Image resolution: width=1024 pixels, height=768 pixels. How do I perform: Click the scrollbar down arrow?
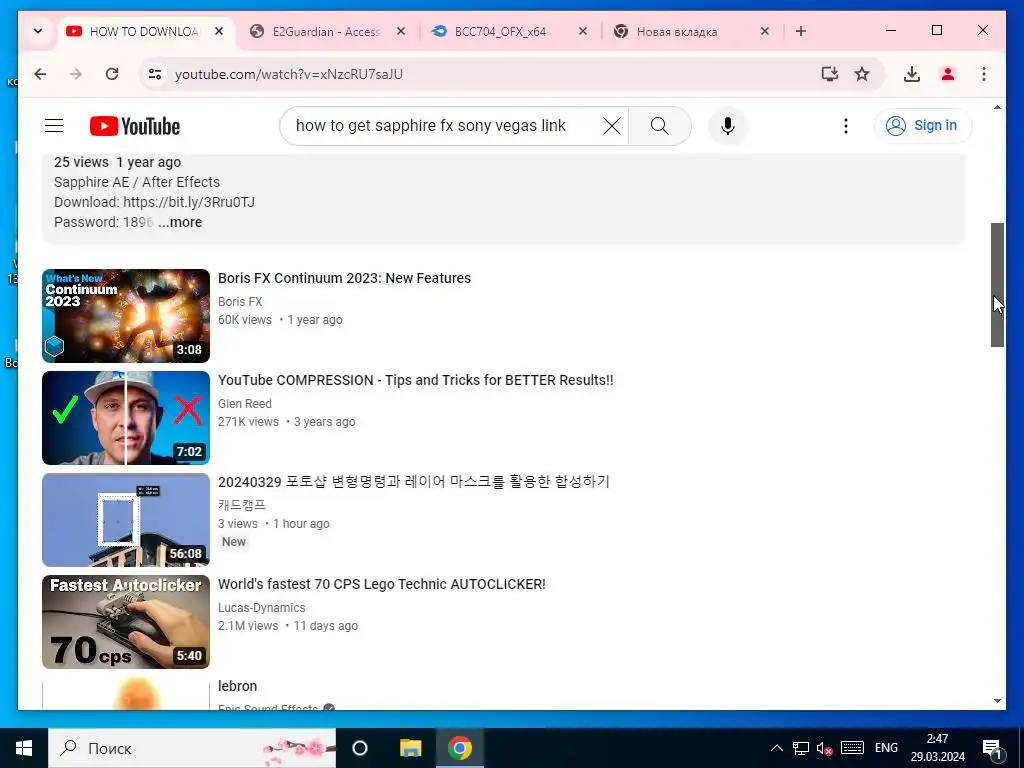tap(997, 701)
